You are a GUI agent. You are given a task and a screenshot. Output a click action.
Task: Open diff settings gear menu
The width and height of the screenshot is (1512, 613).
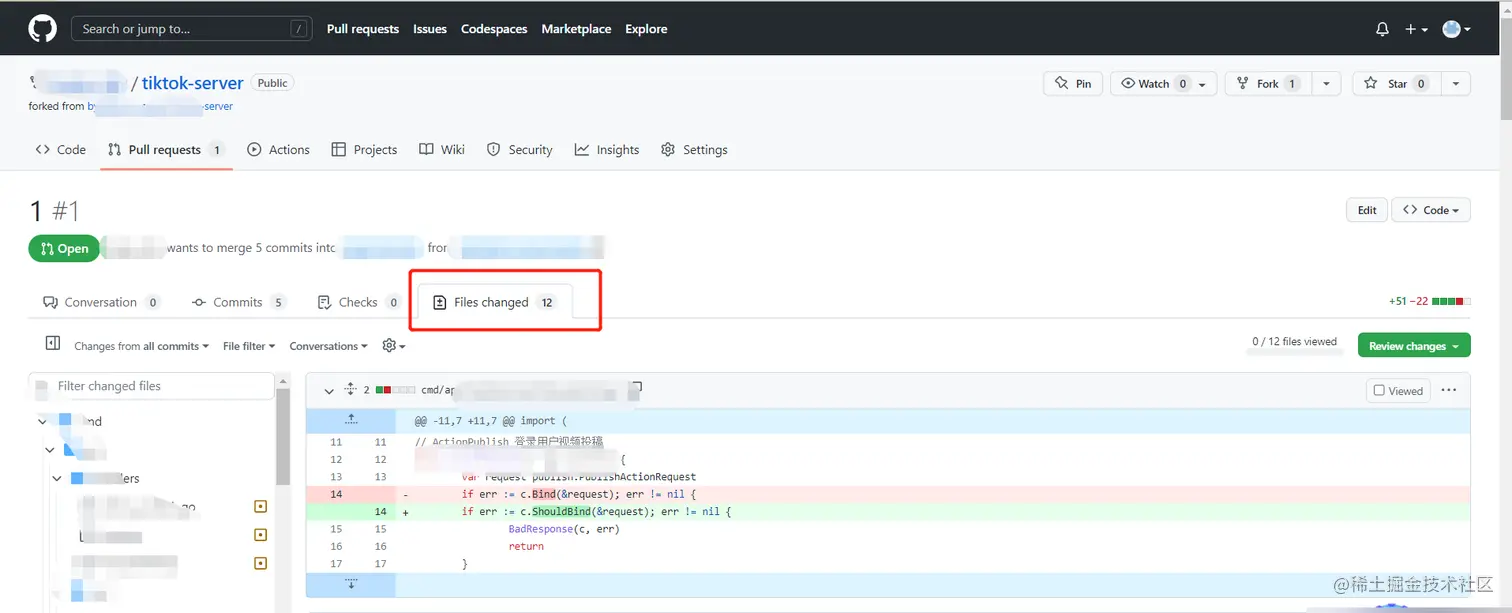click(393, 346)
